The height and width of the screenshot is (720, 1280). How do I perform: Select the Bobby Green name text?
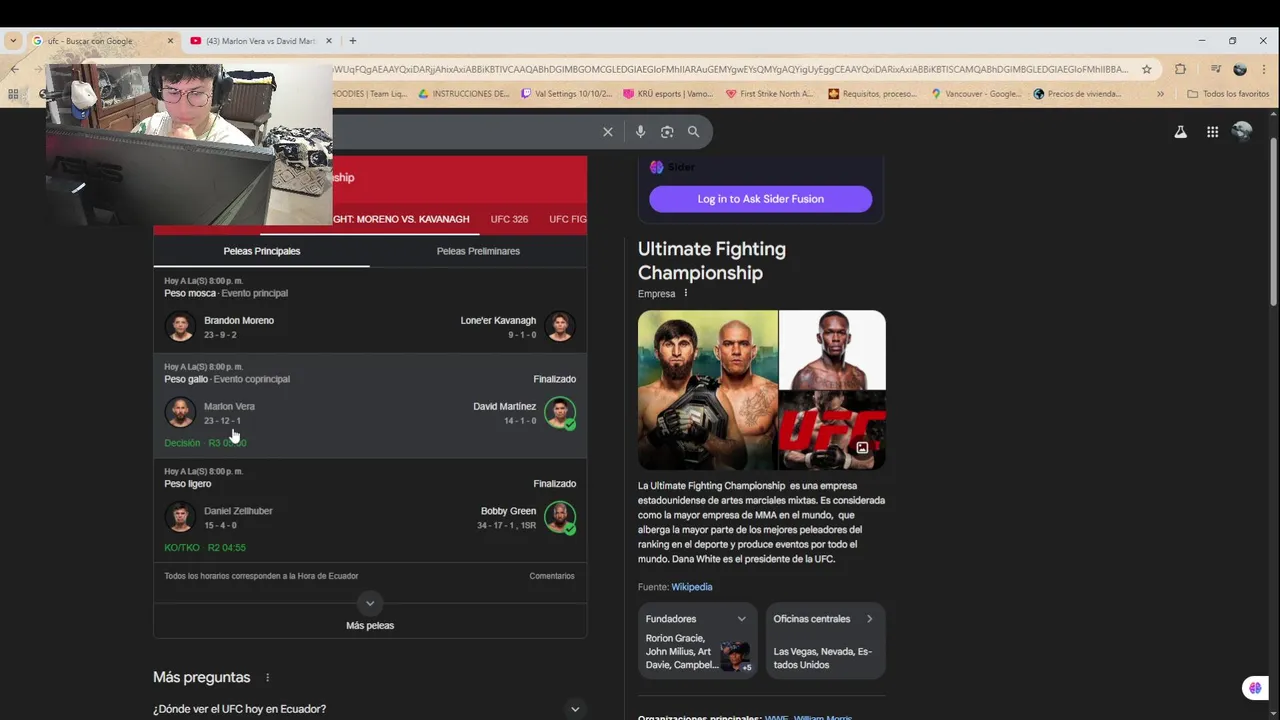tap(508, 511)
